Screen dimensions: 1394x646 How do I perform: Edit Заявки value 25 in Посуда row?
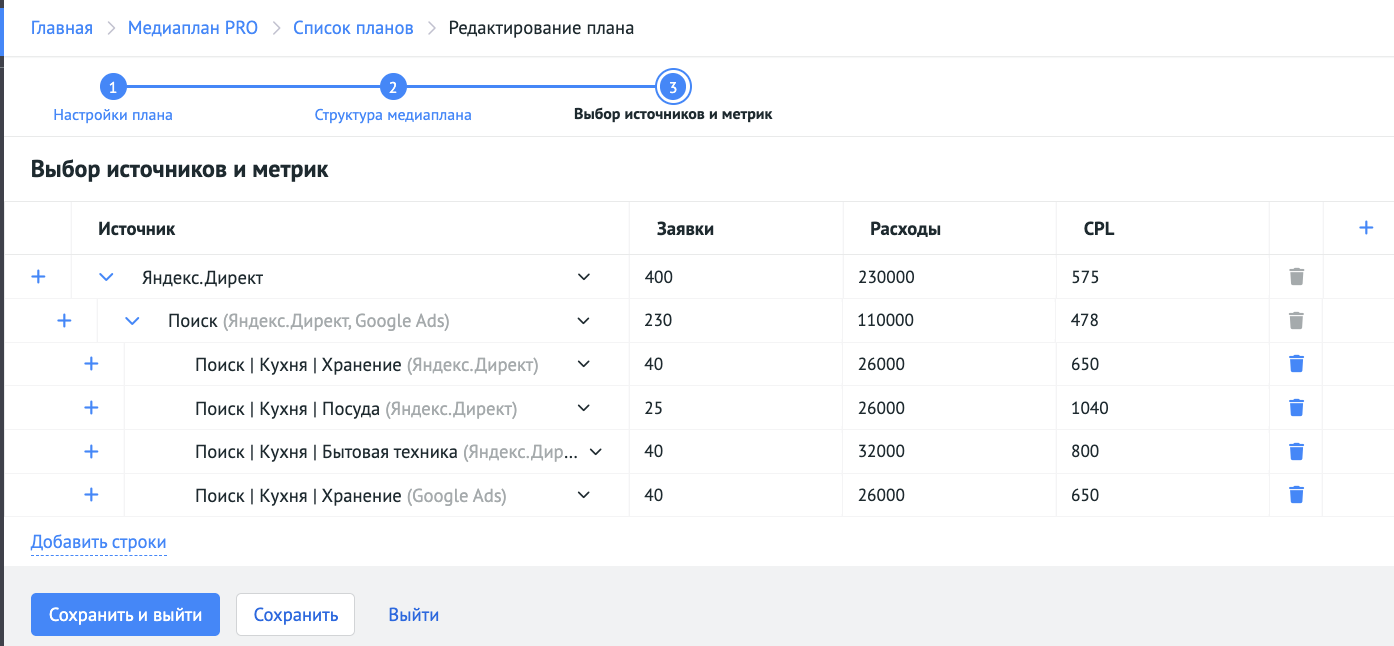tap(735, 408)
